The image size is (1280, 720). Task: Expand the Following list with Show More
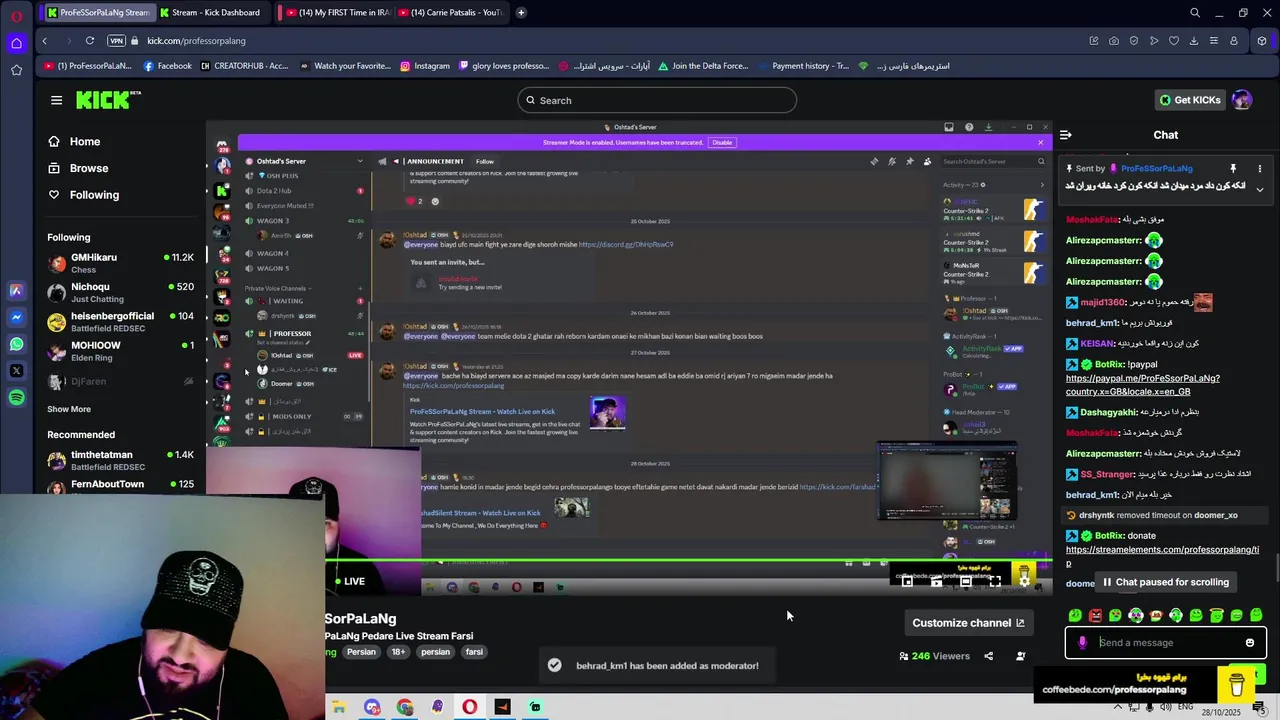click(x=69, y=409)
